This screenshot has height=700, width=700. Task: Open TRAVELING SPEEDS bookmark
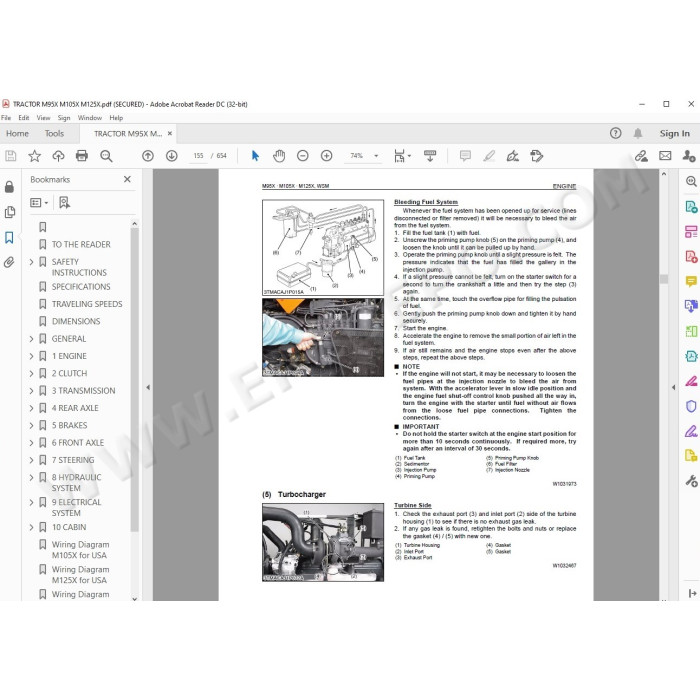[x=87, y=304]
